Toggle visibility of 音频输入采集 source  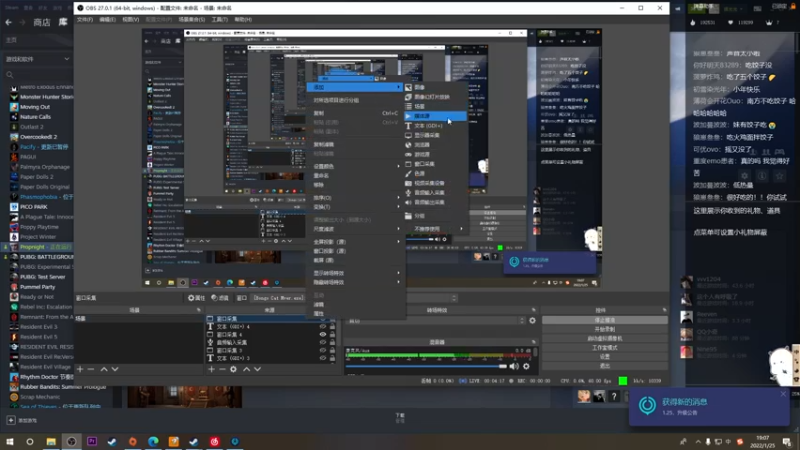322,342
